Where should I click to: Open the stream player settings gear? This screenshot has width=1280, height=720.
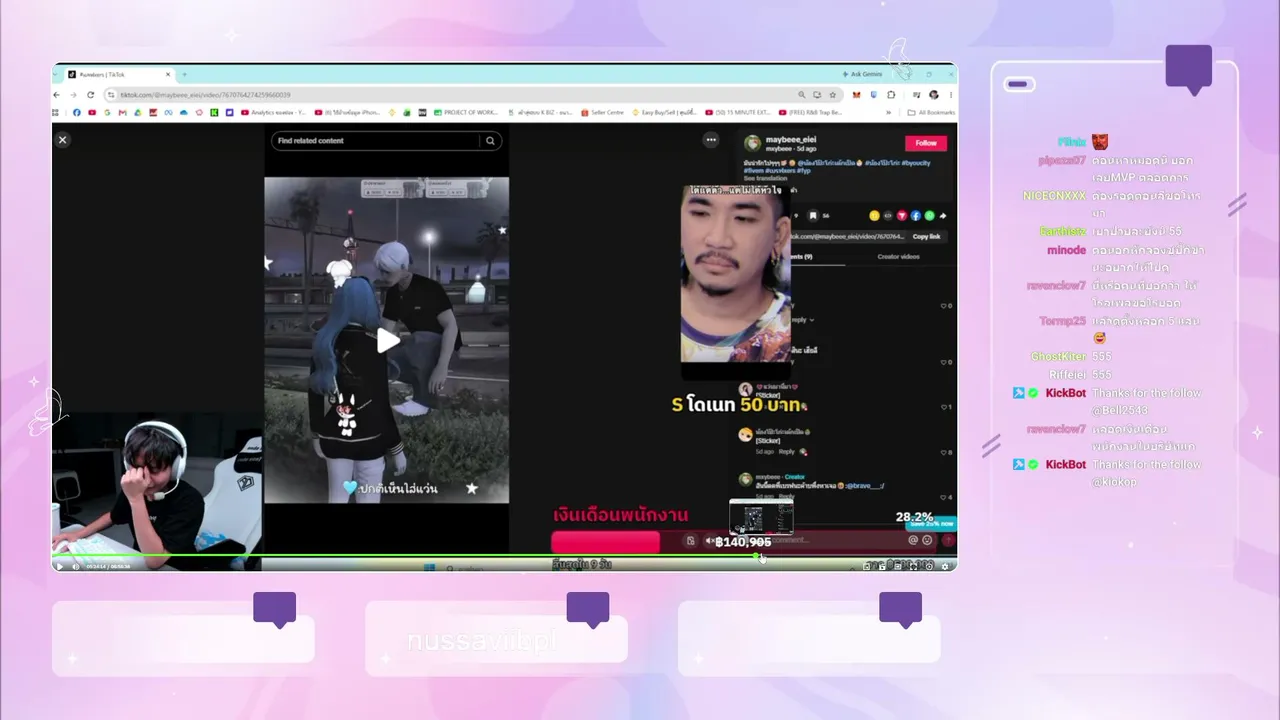tap(944, 567)
